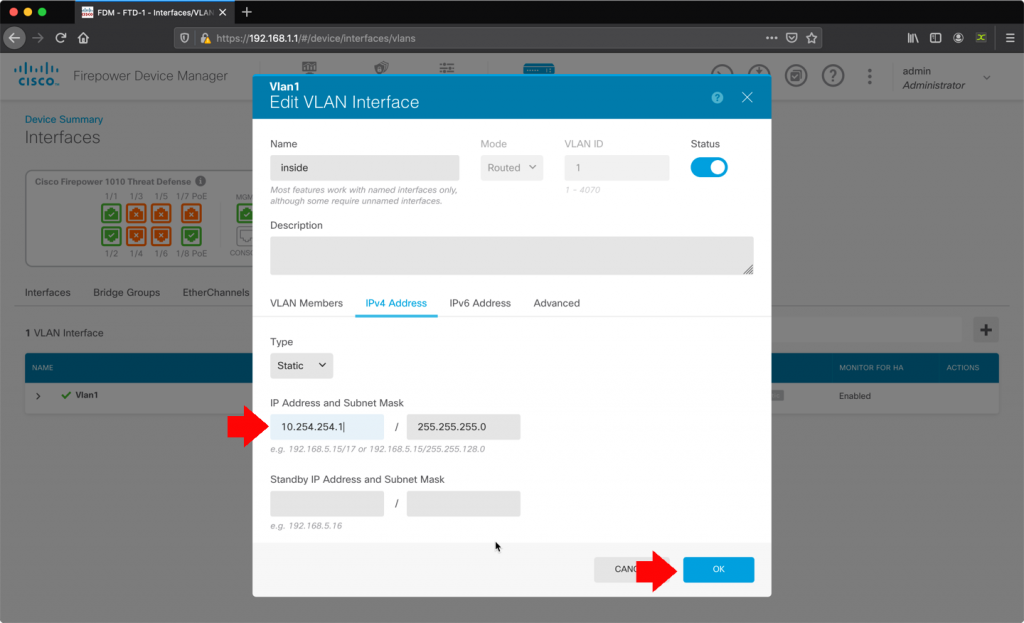Click the info icon next to Threat Defense title
This screenshot has width=1024, height=623.
coord(201,182)
